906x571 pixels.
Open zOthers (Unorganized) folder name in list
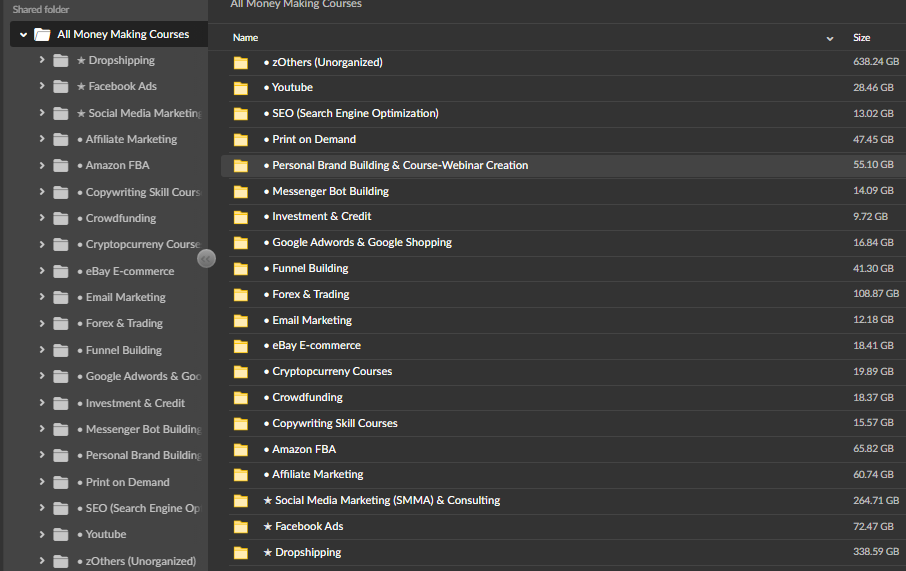(327, 62)
